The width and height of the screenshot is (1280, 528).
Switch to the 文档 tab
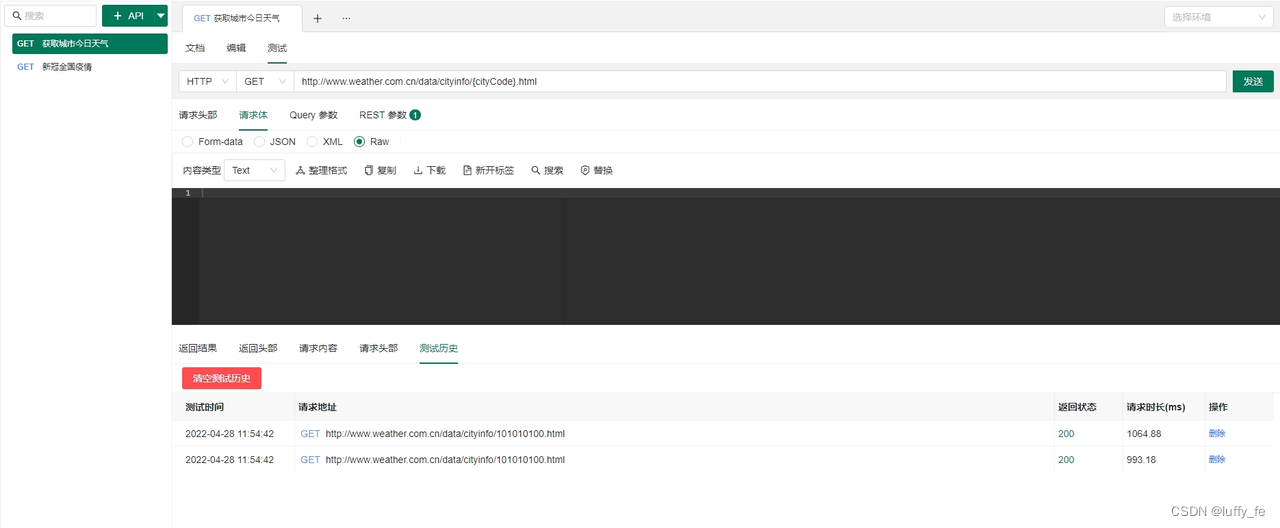(196, 48)
